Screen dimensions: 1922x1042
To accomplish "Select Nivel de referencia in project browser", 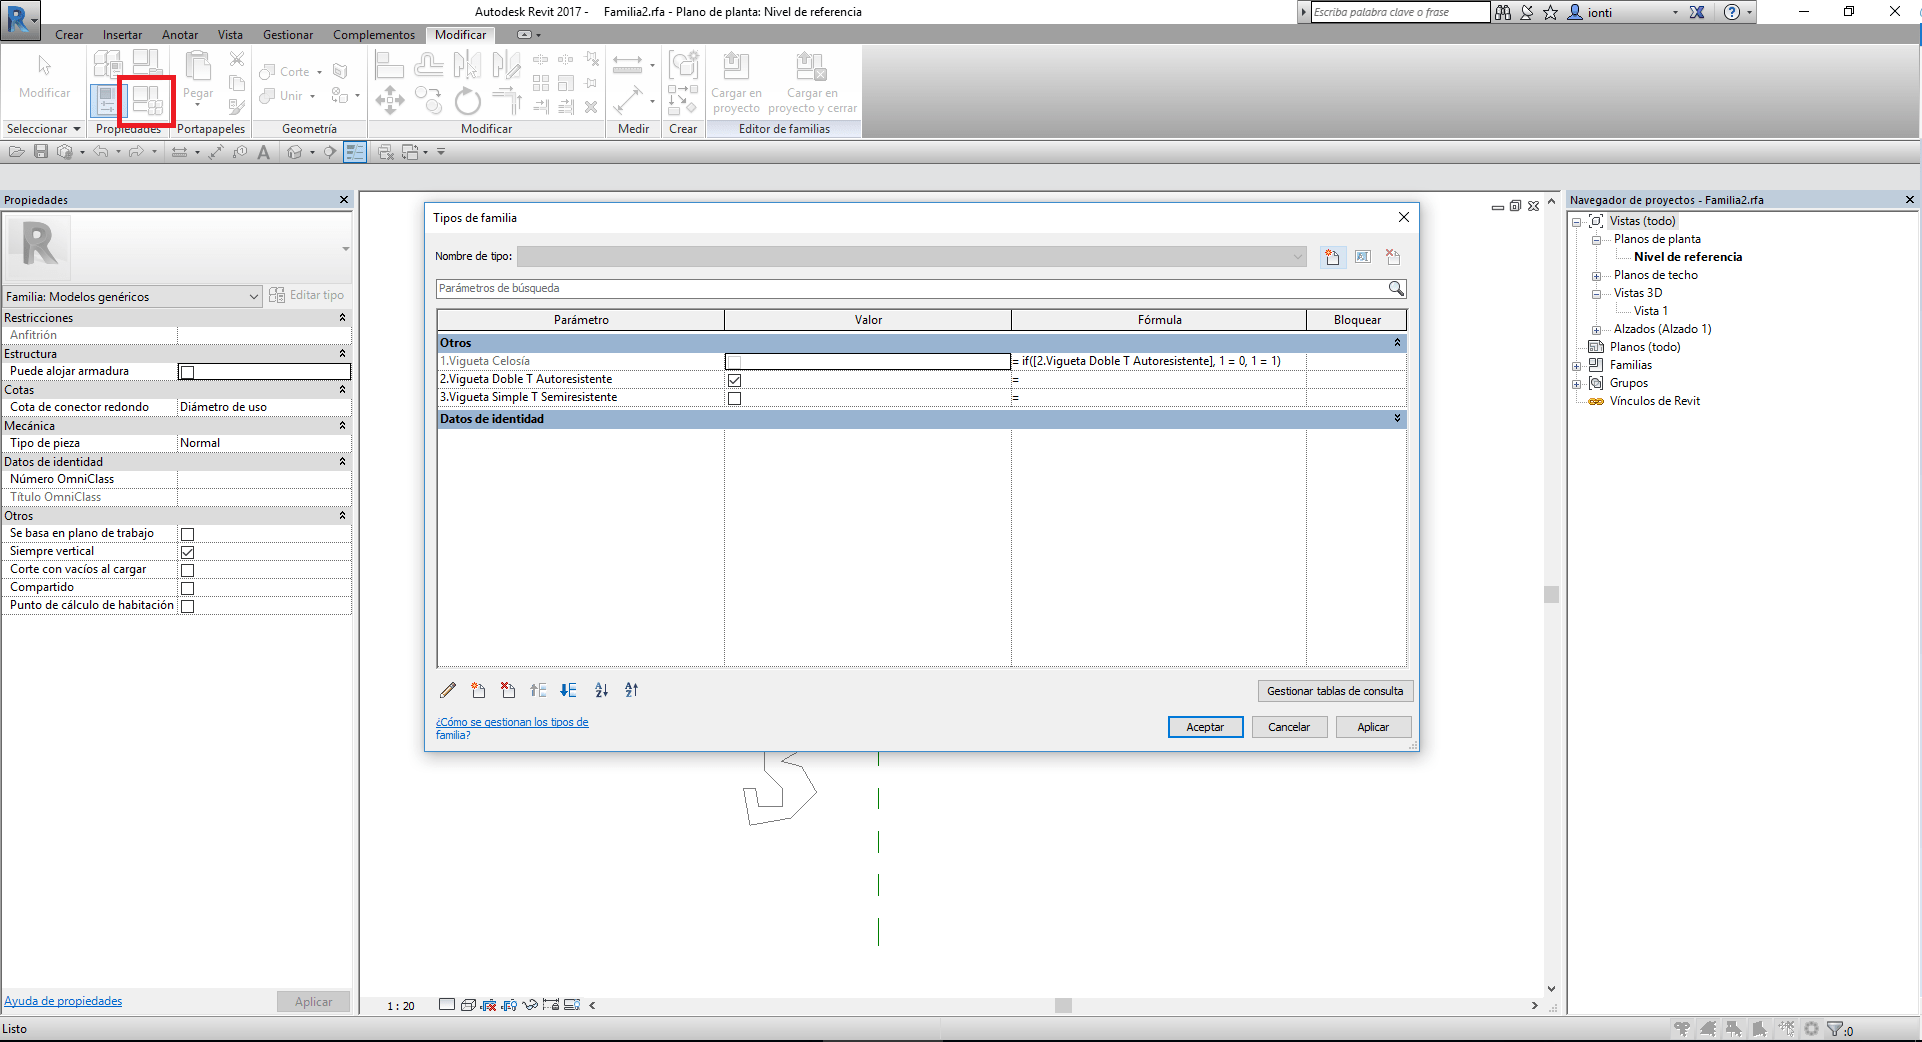I will pos(1688,257).
